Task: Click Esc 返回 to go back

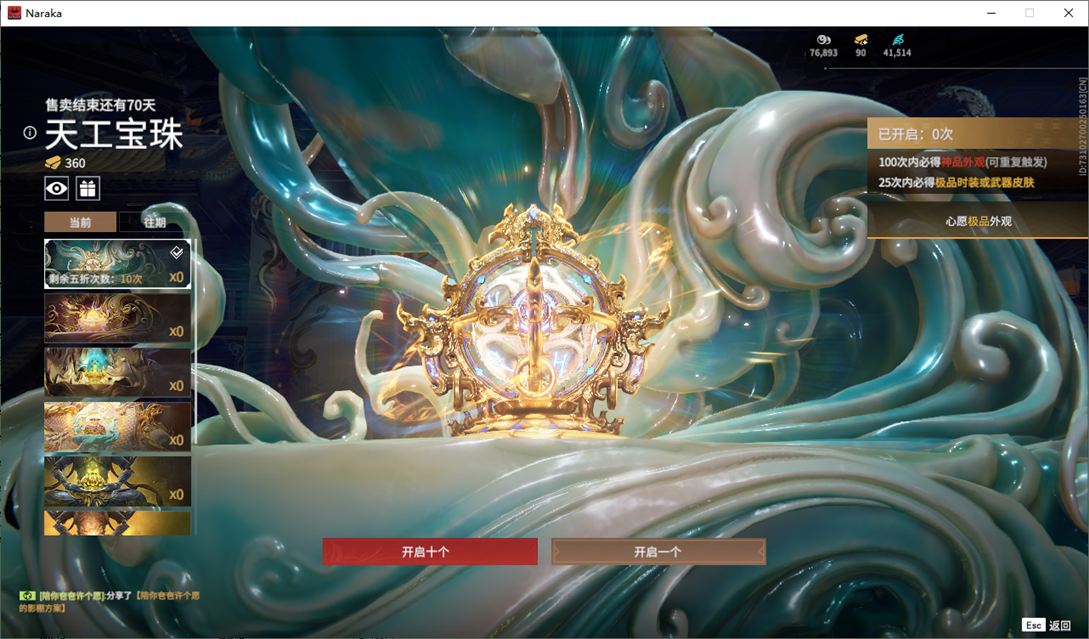Action: tap(1047, 625)
